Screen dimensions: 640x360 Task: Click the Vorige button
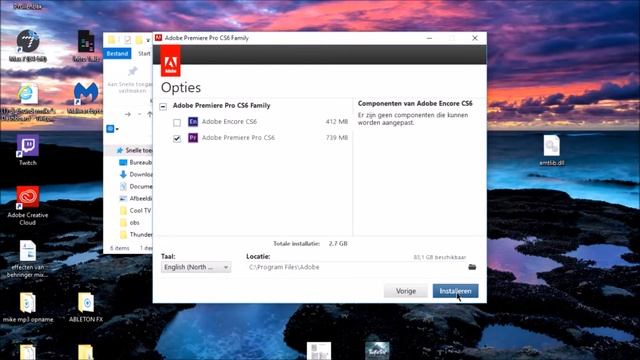point(406,291)
